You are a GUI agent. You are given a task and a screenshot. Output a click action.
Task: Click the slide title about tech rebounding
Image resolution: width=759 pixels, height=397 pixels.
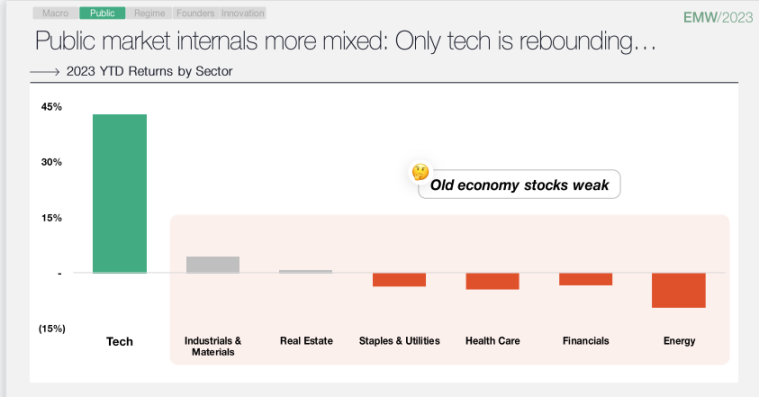coord(346,41)
